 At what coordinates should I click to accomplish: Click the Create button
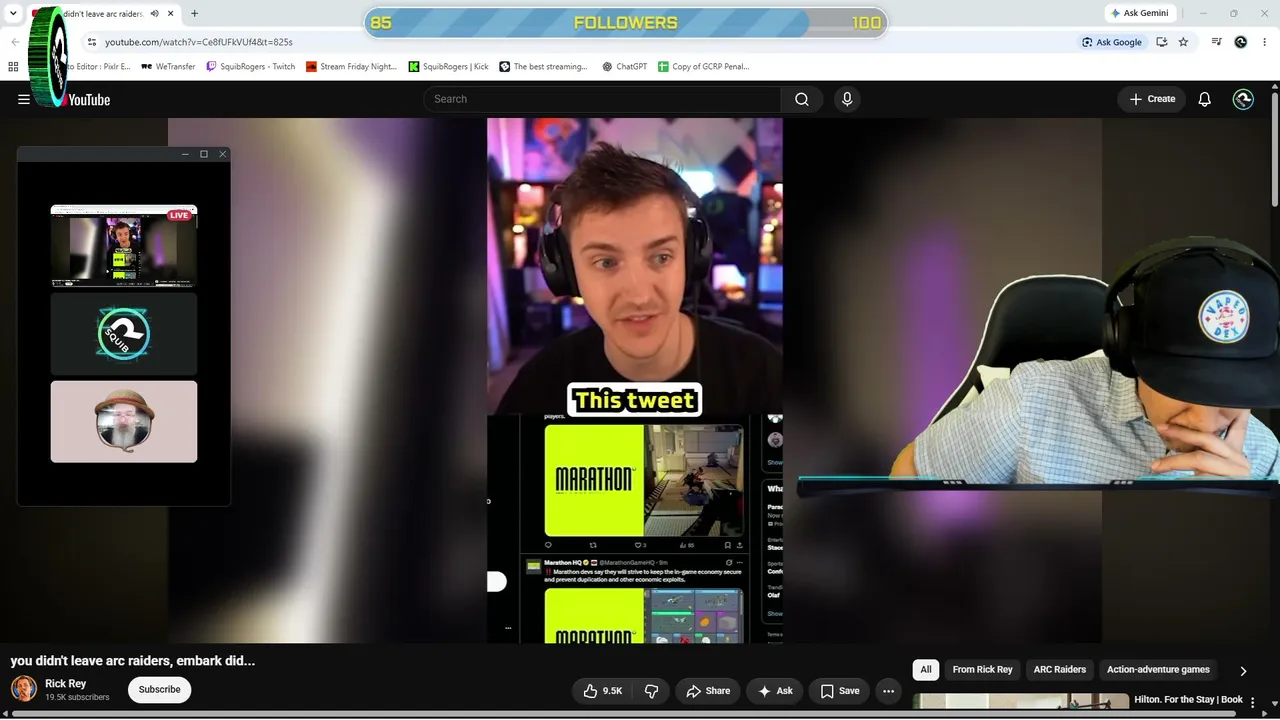pos(1152,99)
